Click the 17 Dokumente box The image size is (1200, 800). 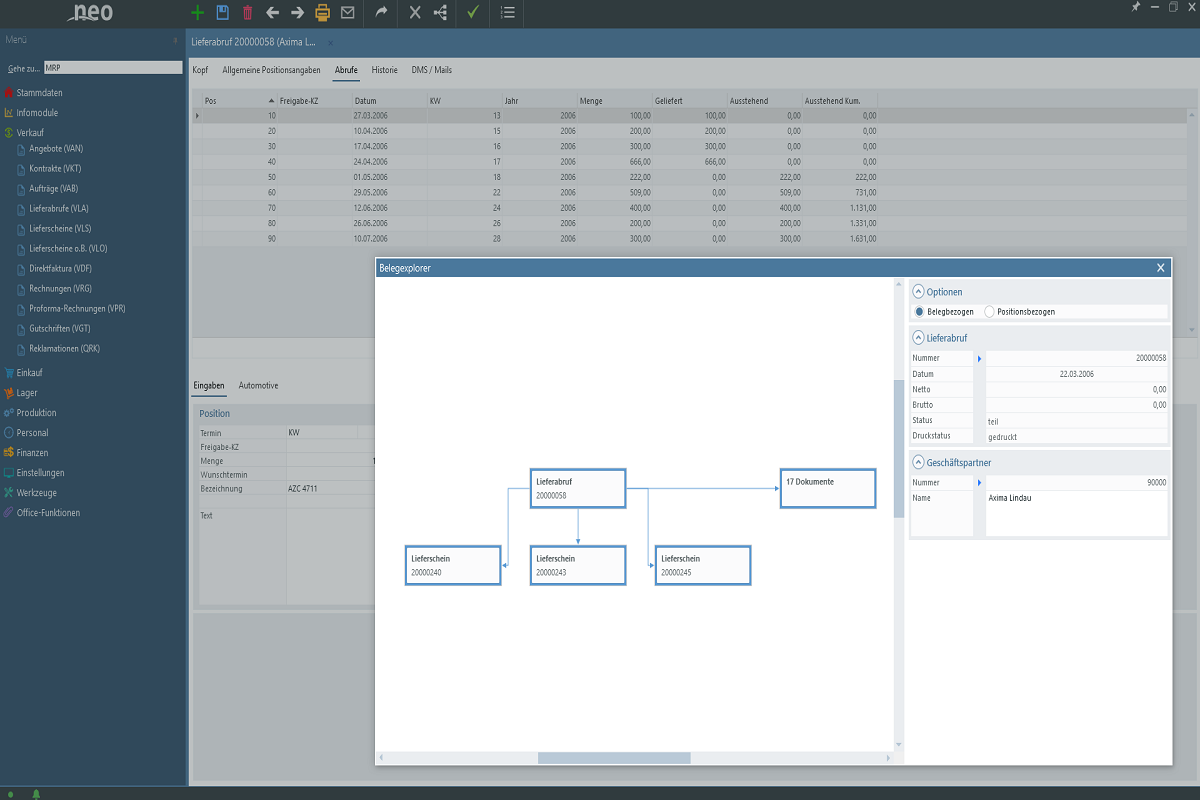(827, 488)
